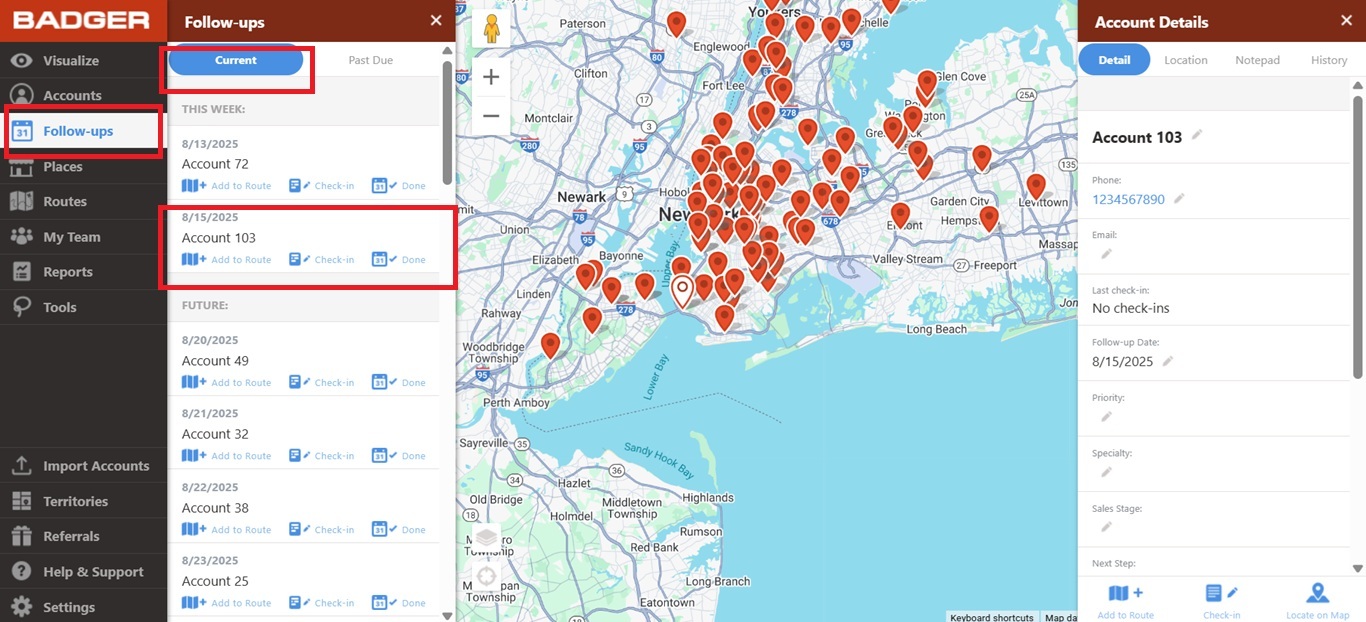The height and width of the screenshot is (622, 1366).
Task: Click the Follow-ups list scrollbar
Action: point(447,123)
